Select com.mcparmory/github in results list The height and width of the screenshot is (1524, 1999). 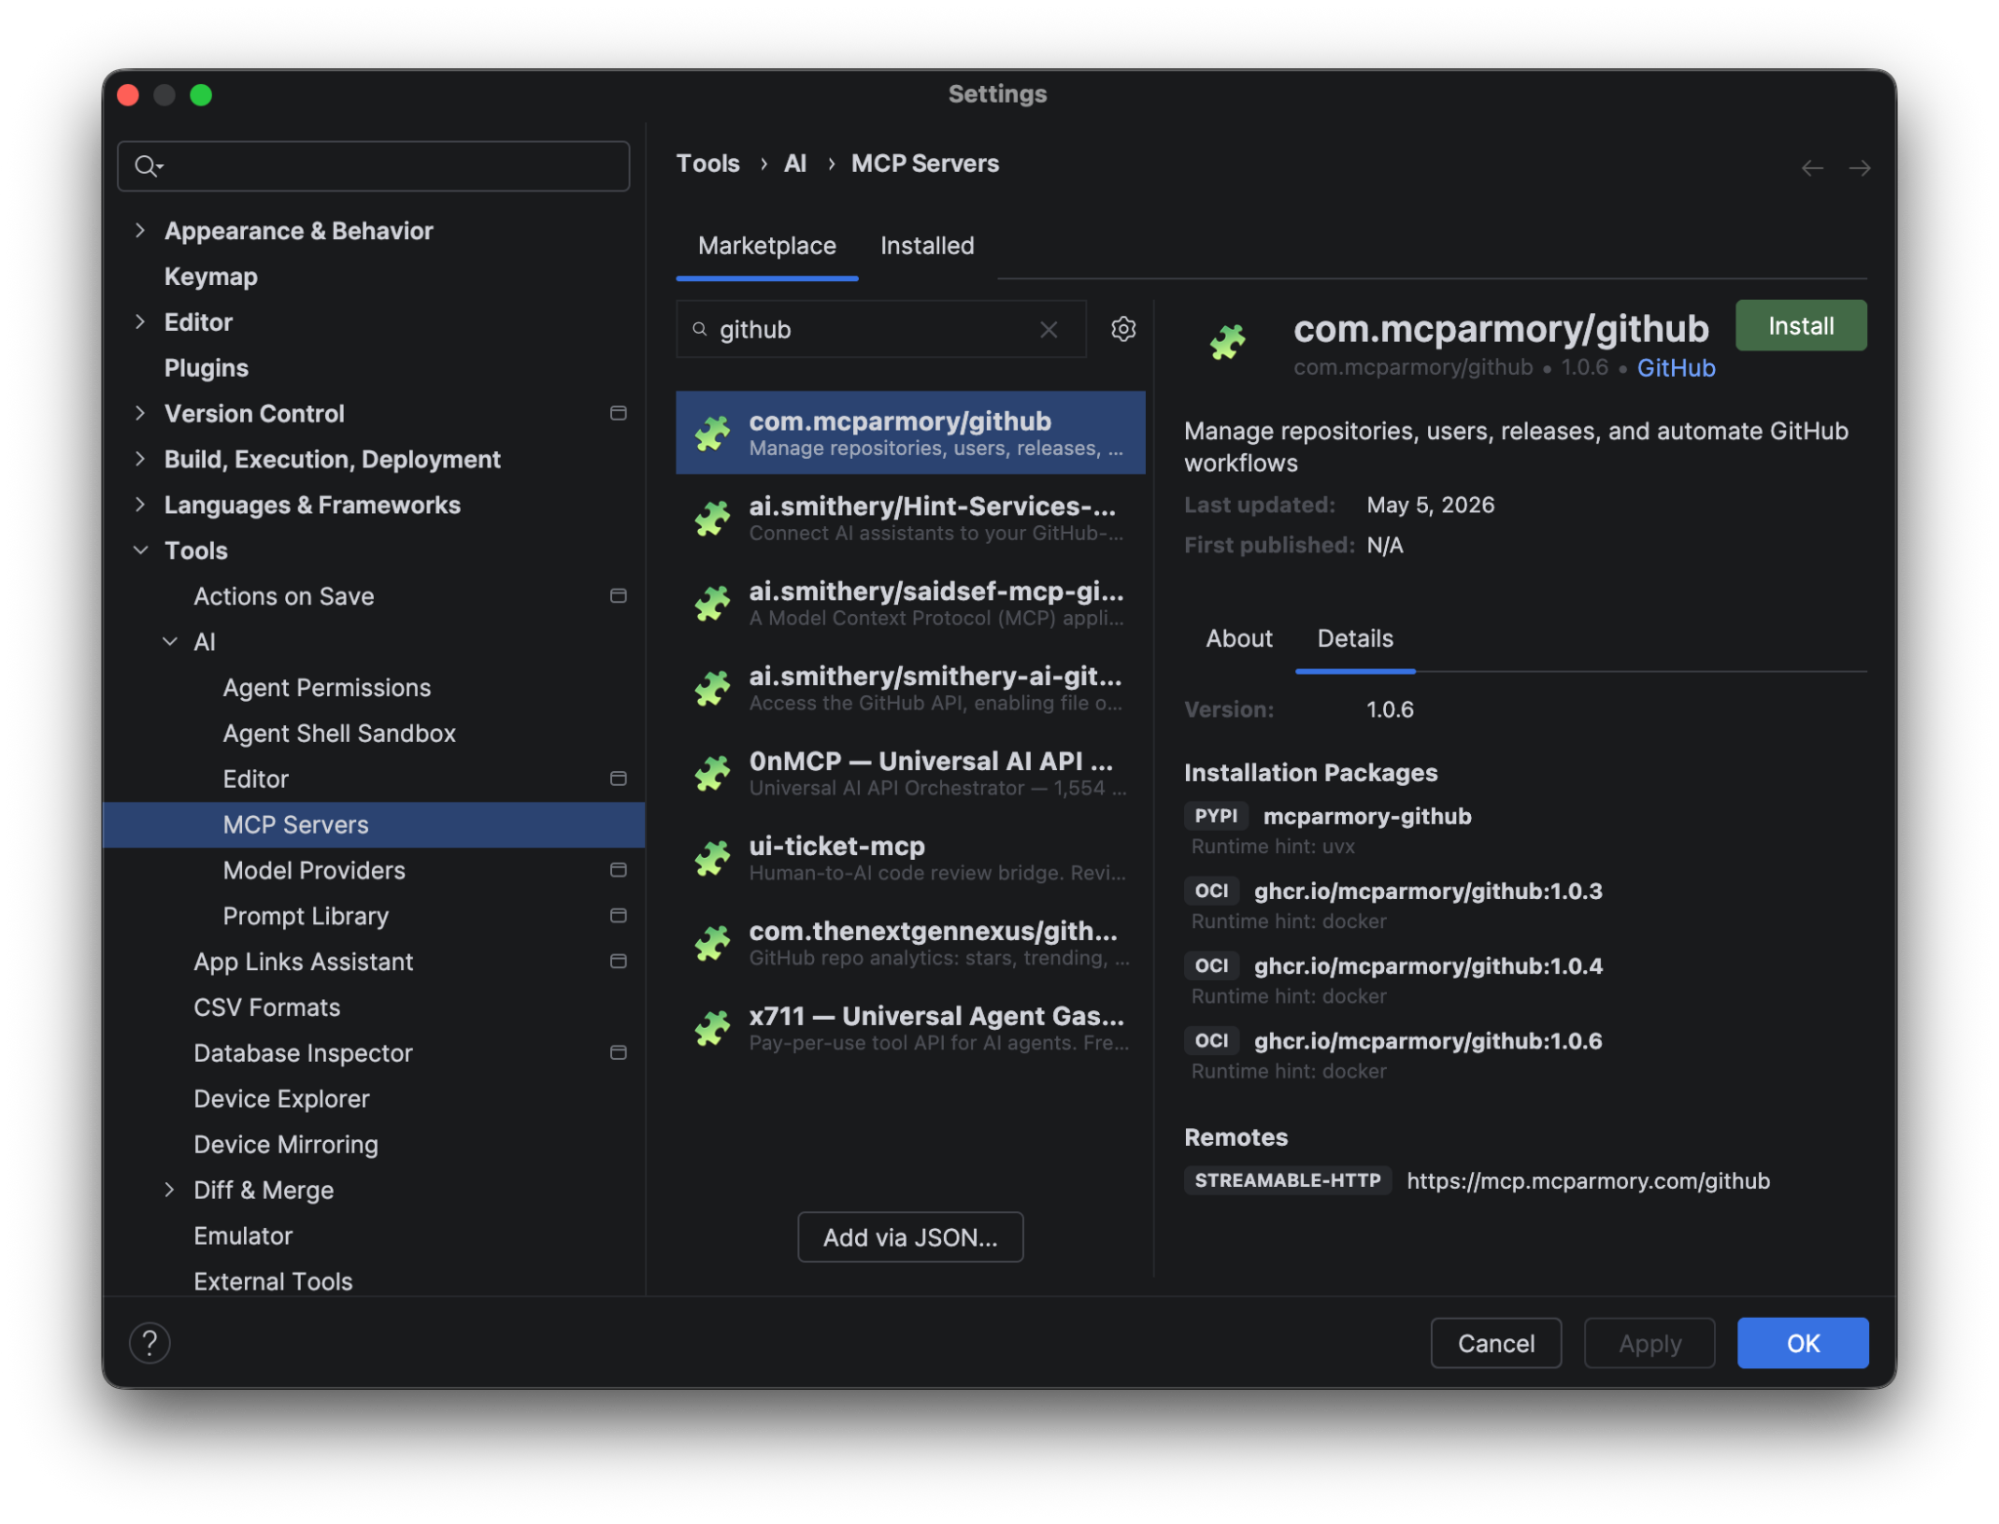[910, 433]
